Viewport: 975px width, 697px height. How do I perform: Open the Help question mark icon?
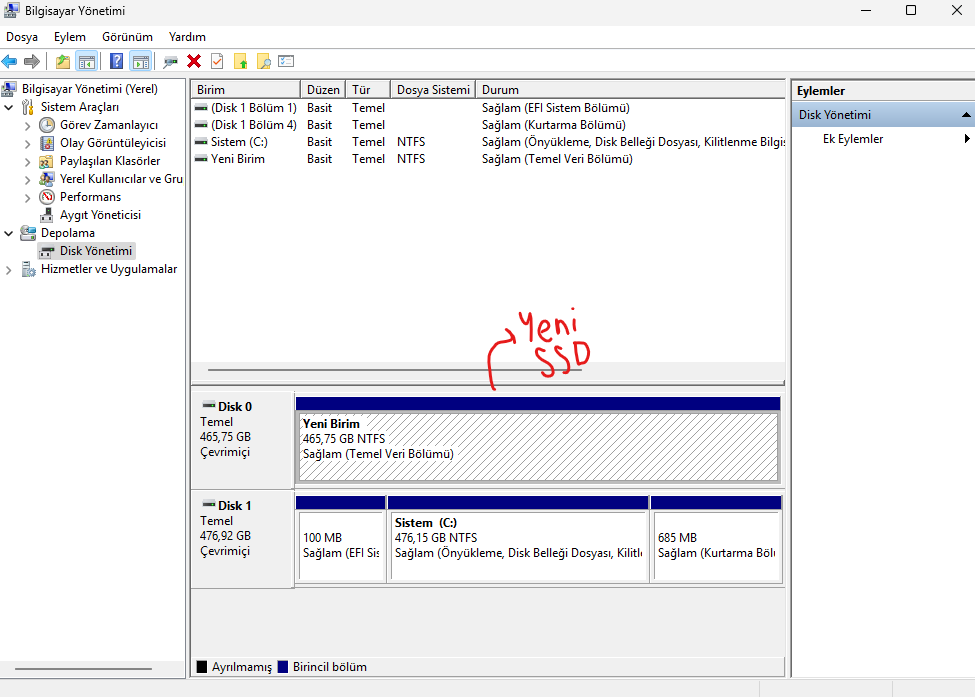(116, 62)
